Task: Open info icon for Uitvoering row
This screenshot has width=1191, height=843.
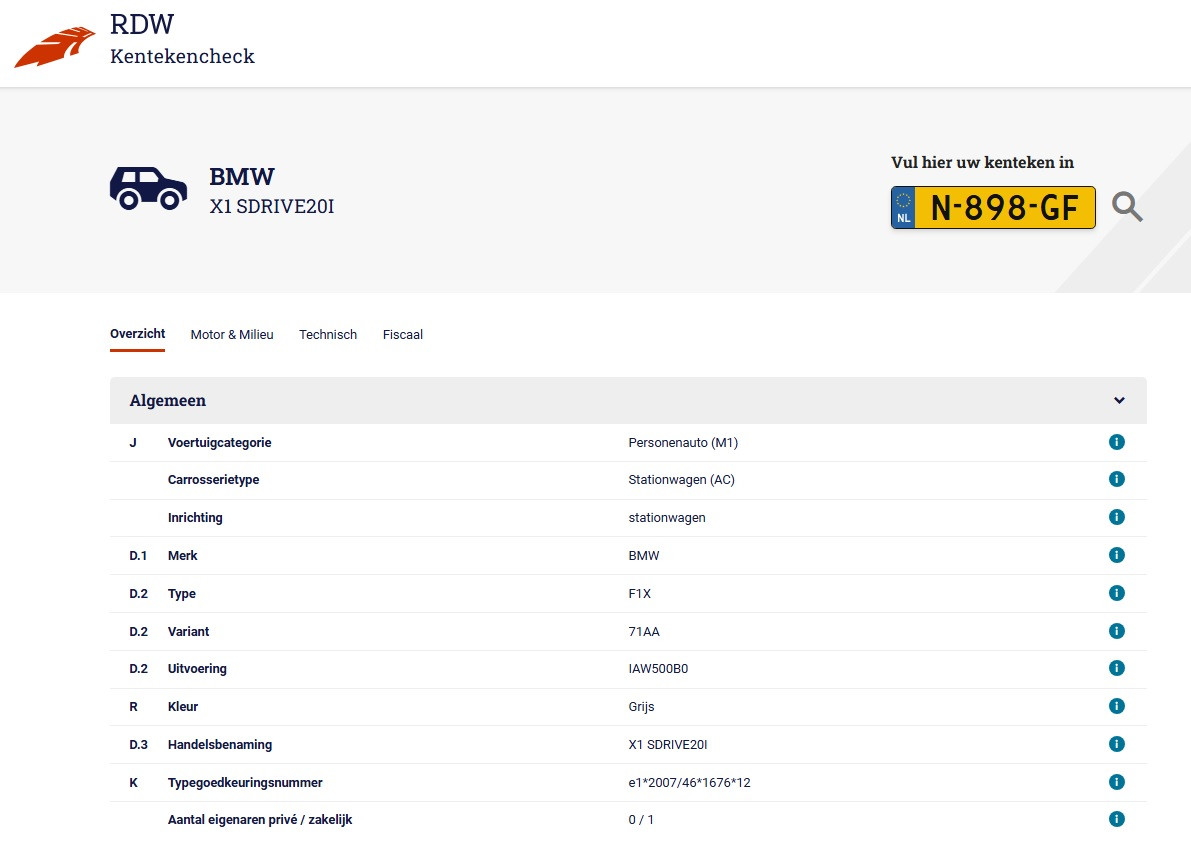Action: 1117,668
